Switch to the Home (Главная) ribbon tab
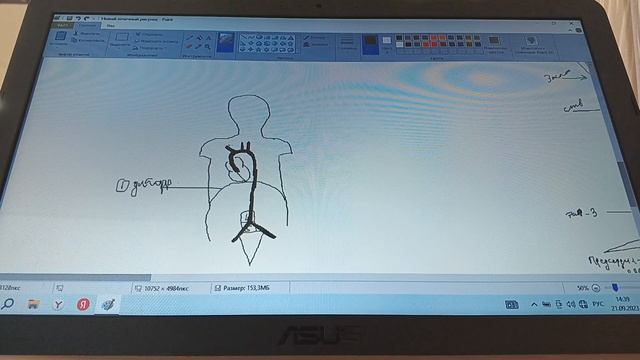Image resolution: width=640 pixels, height=360 pixels. coord(87,25)
